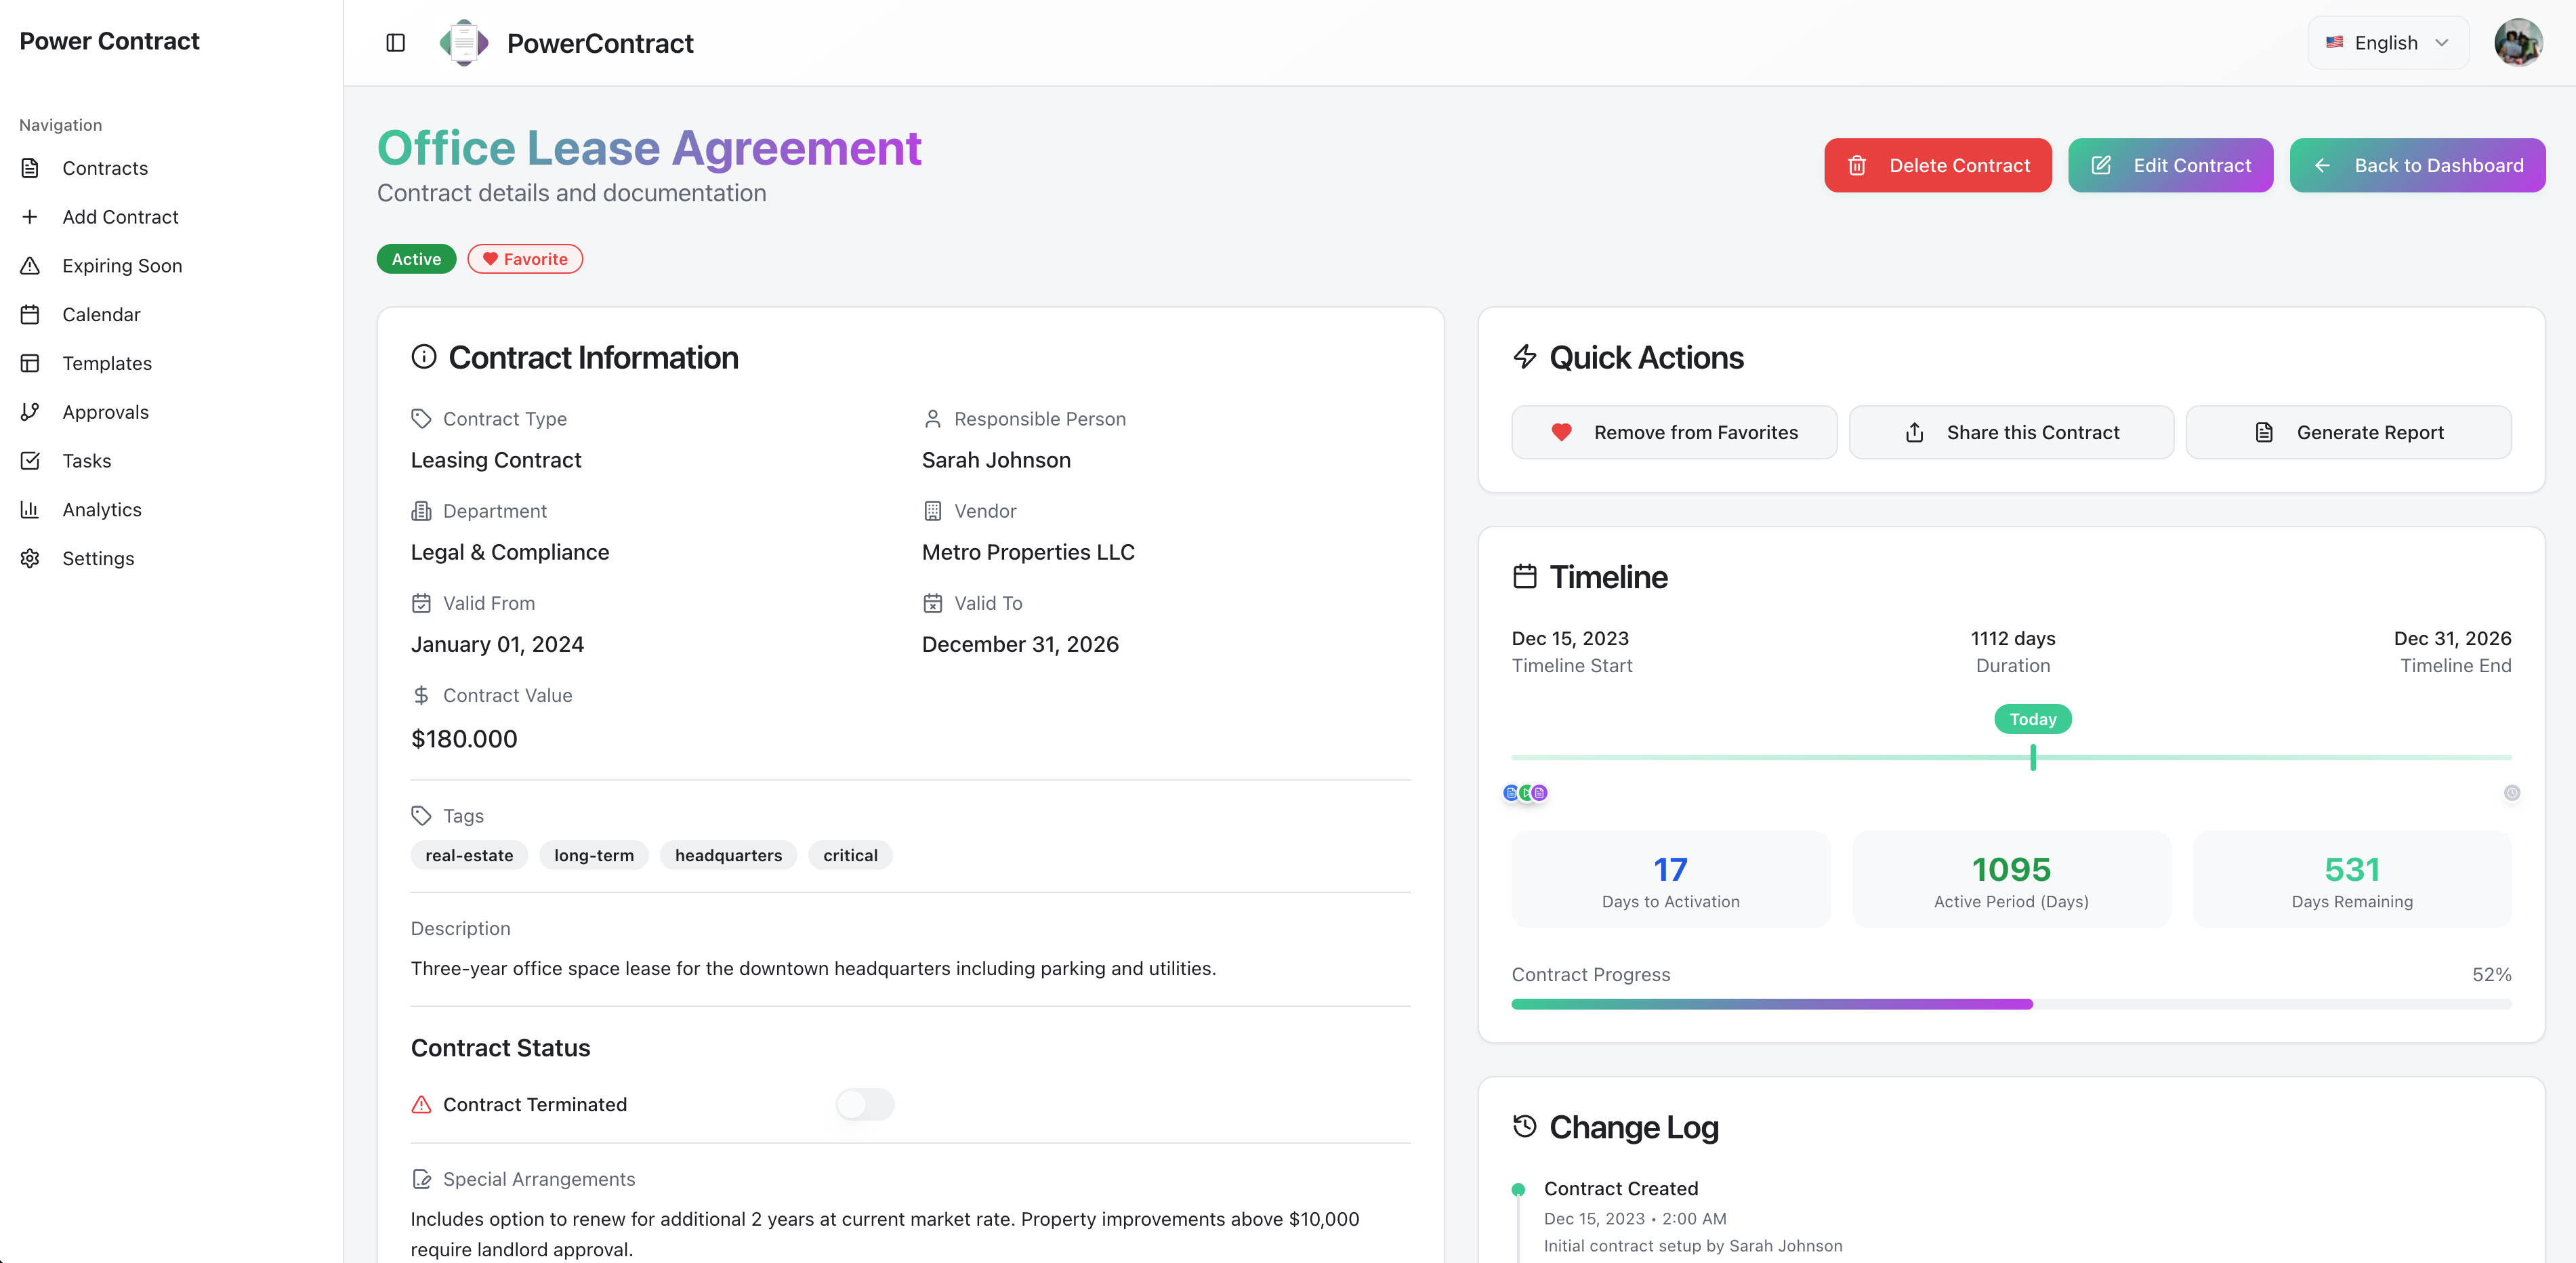Click Share this Contract
The image size is (2576, 1263).
pyautogui.click(x=2012, y=432)
